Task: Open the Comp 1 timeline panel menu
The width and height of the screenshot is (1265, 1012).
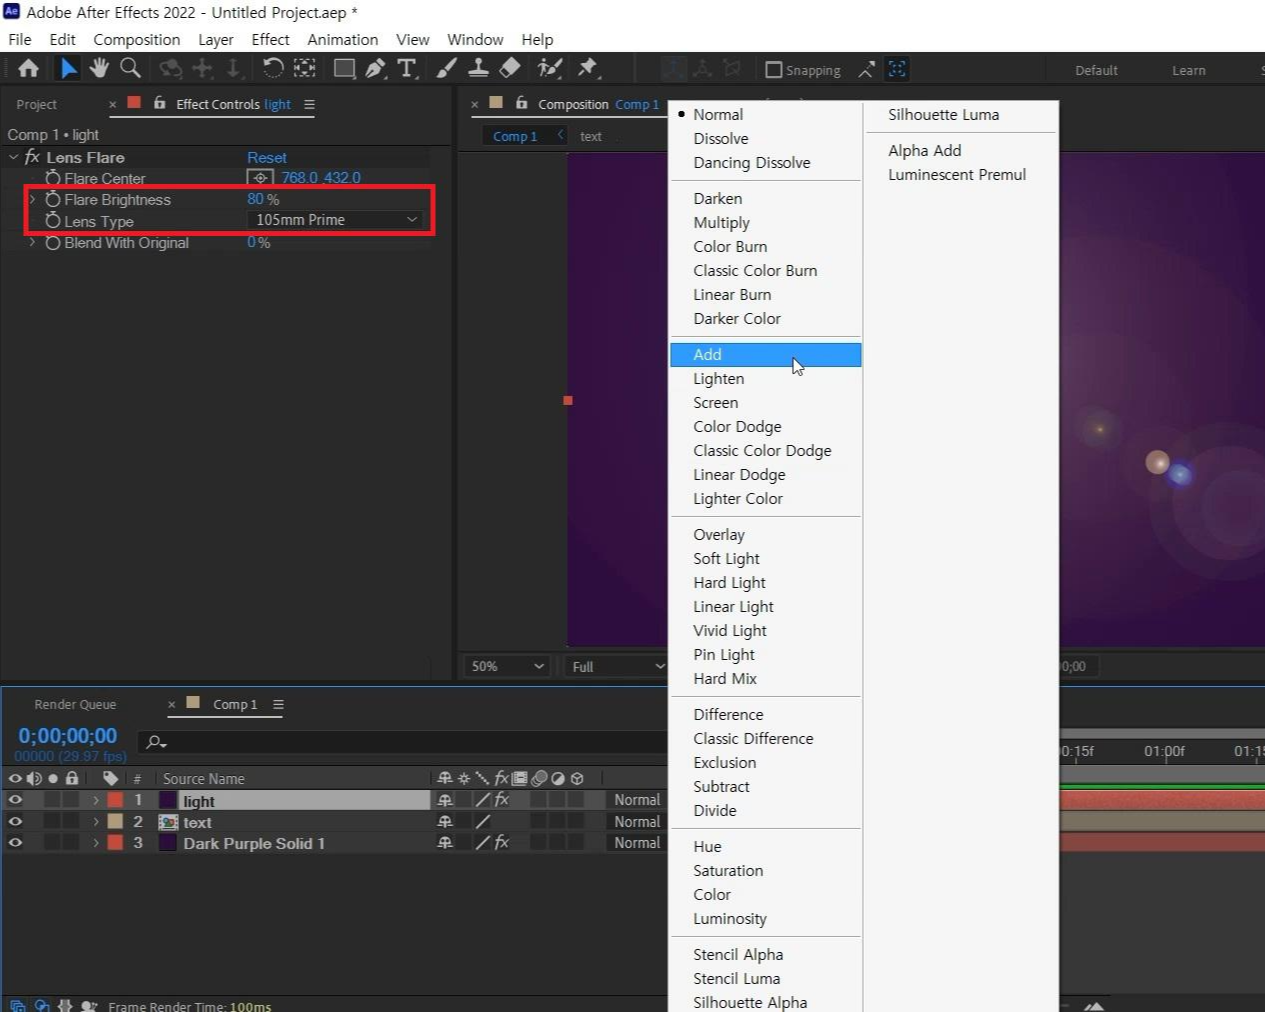Action: click(x=278, y=704)
